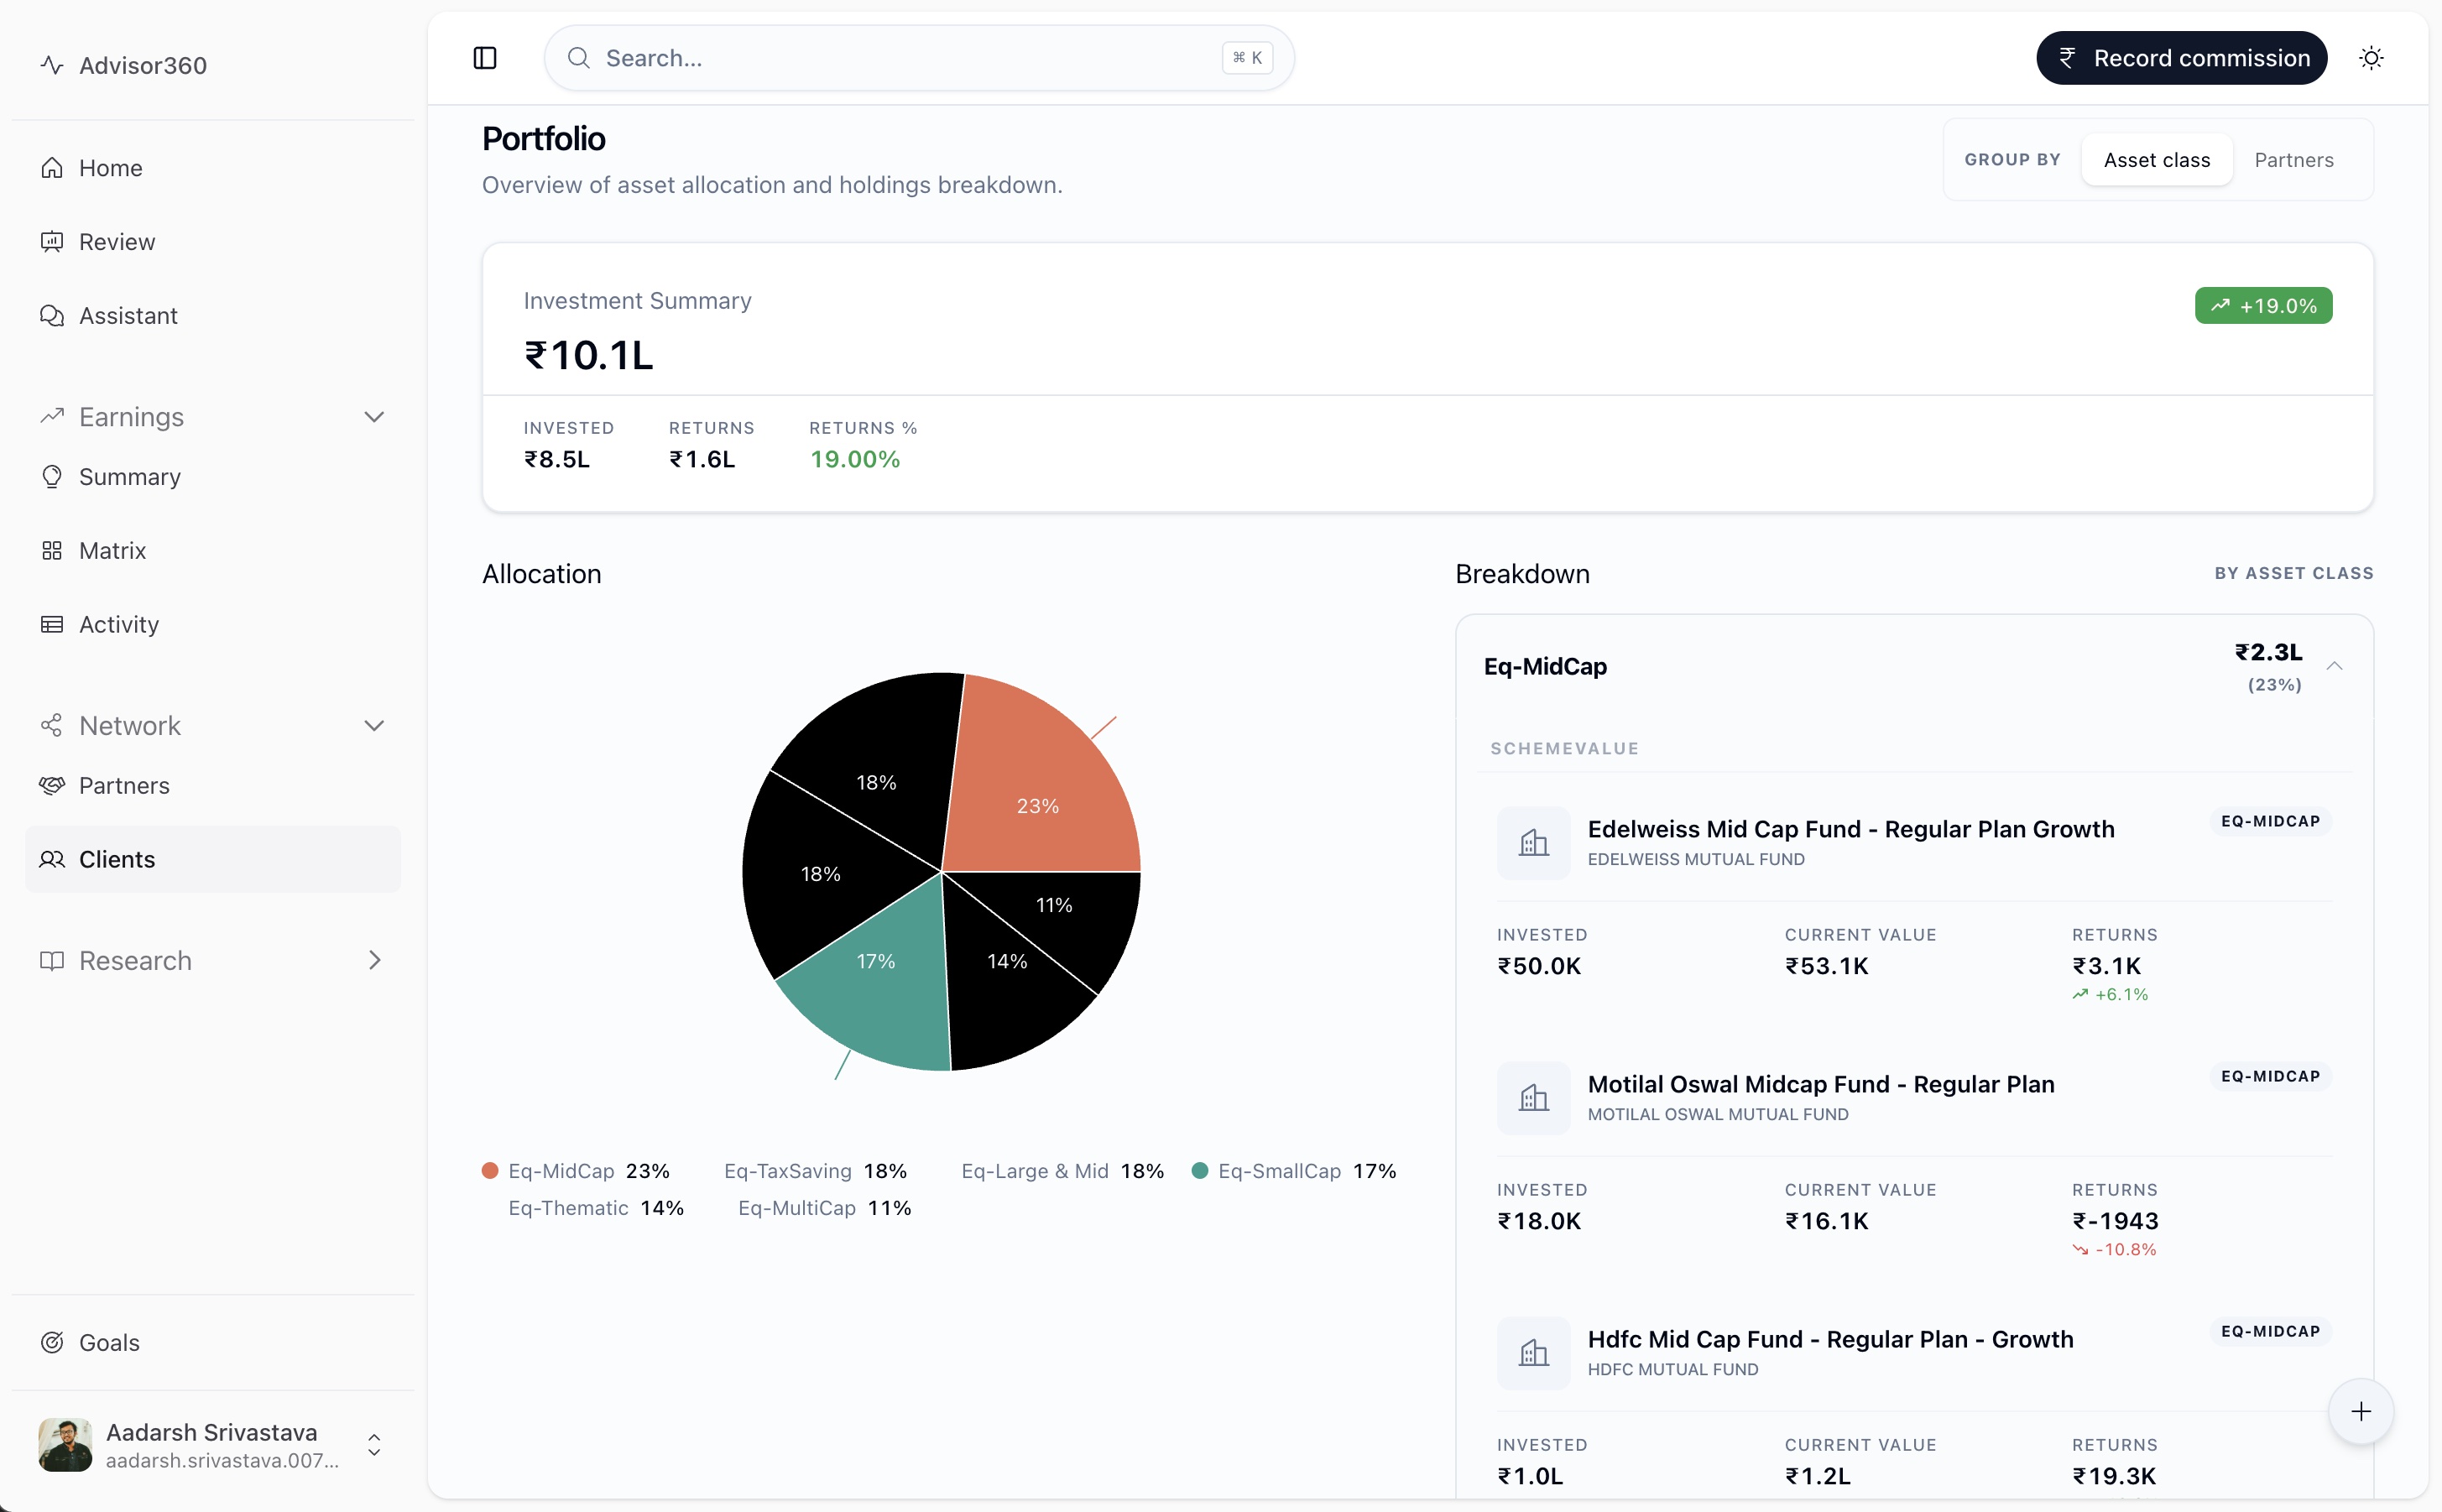
Task: Click the Research book icon
Action: click(52, 960)
